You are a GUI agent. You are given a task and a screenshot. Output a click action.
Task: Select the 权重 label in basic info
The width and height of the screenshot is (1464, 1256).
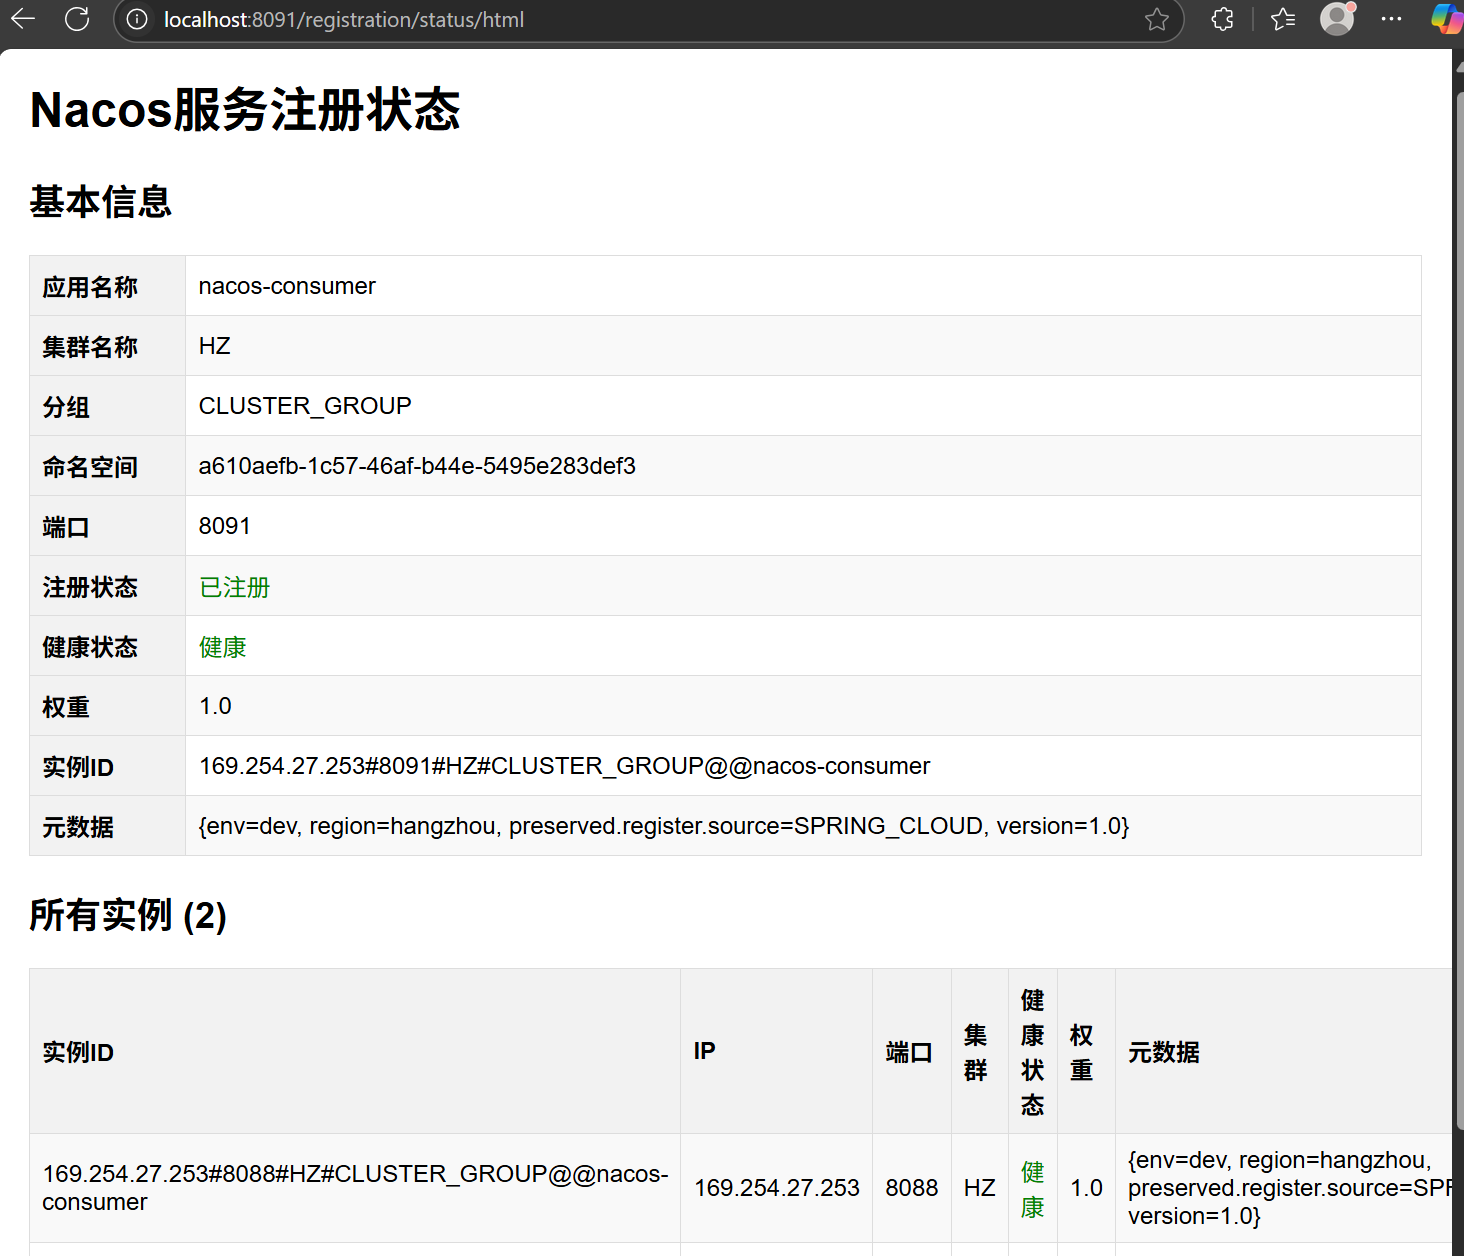click(x=108, y=706)
